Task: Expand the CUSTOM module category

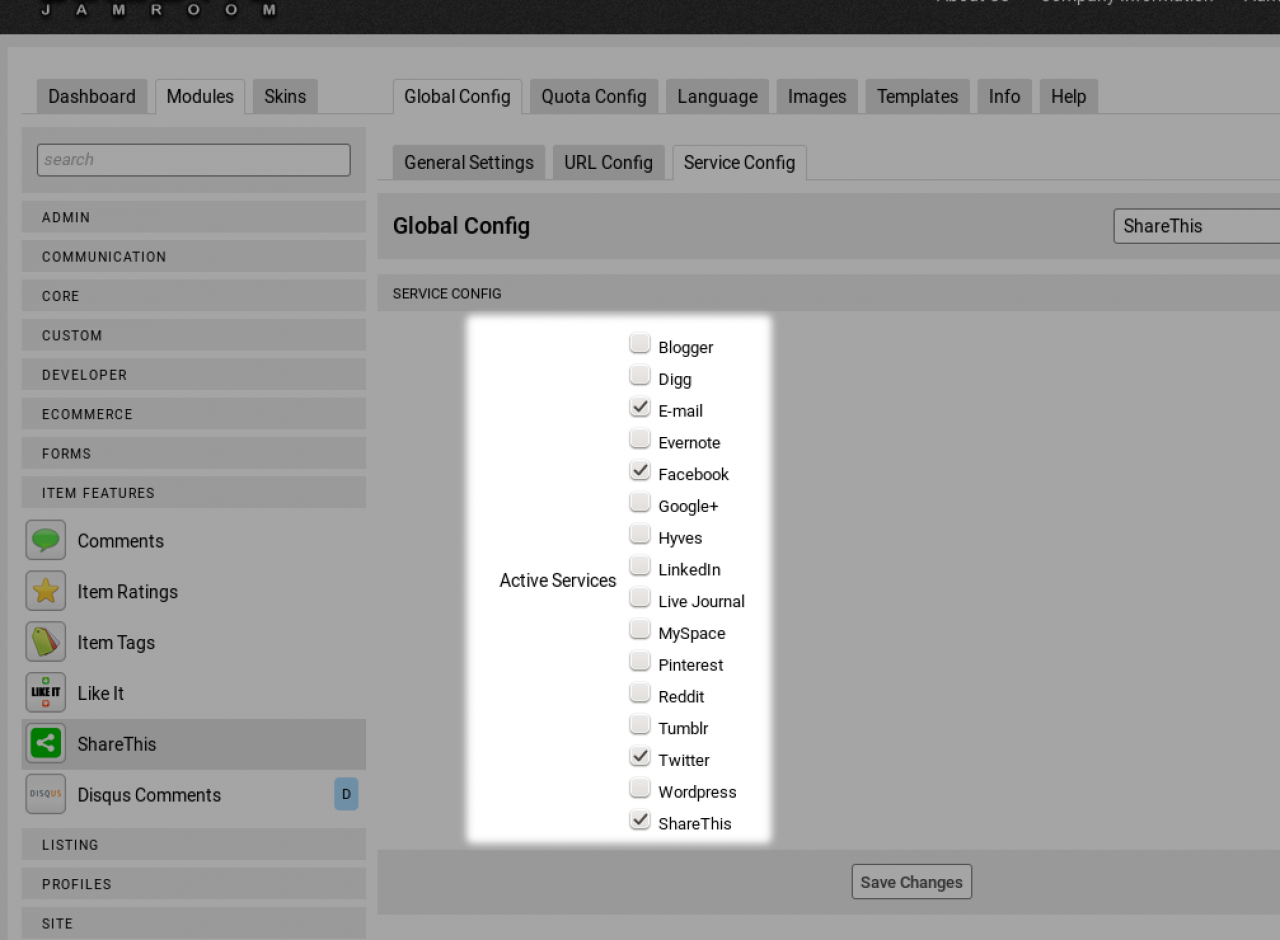Action: point(194,335)
